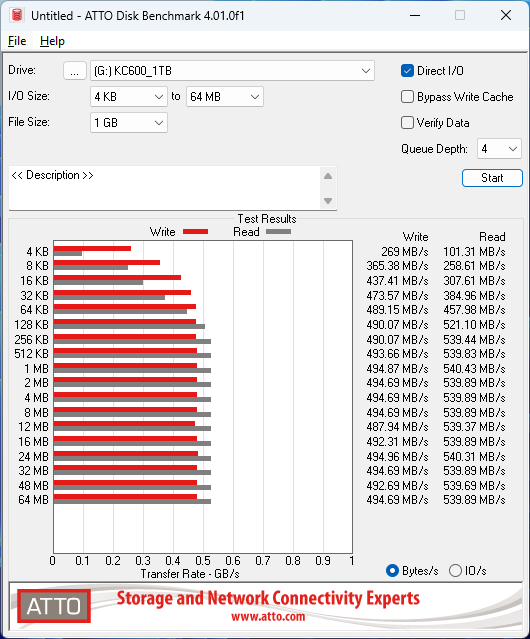530x639 pixels.
Task: Click the 128 KB read value 521.10 MB/s
Action: (x=474, y=325)
